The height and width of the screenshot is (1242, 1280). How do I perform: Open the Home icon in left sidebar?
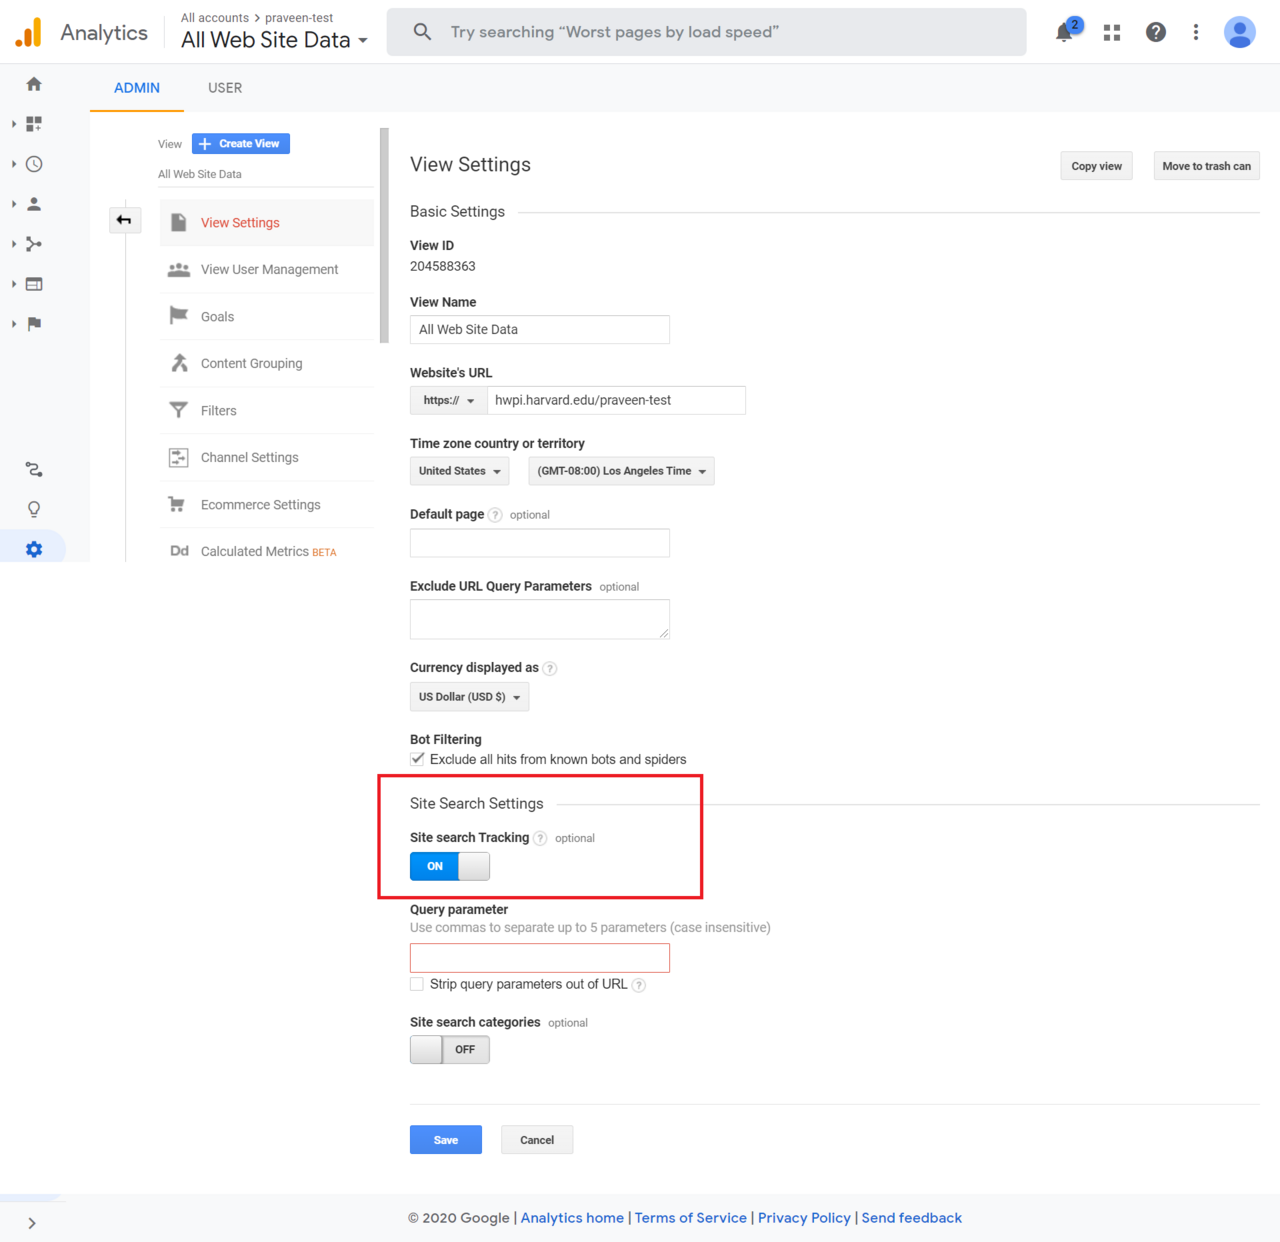click(34, 84)
